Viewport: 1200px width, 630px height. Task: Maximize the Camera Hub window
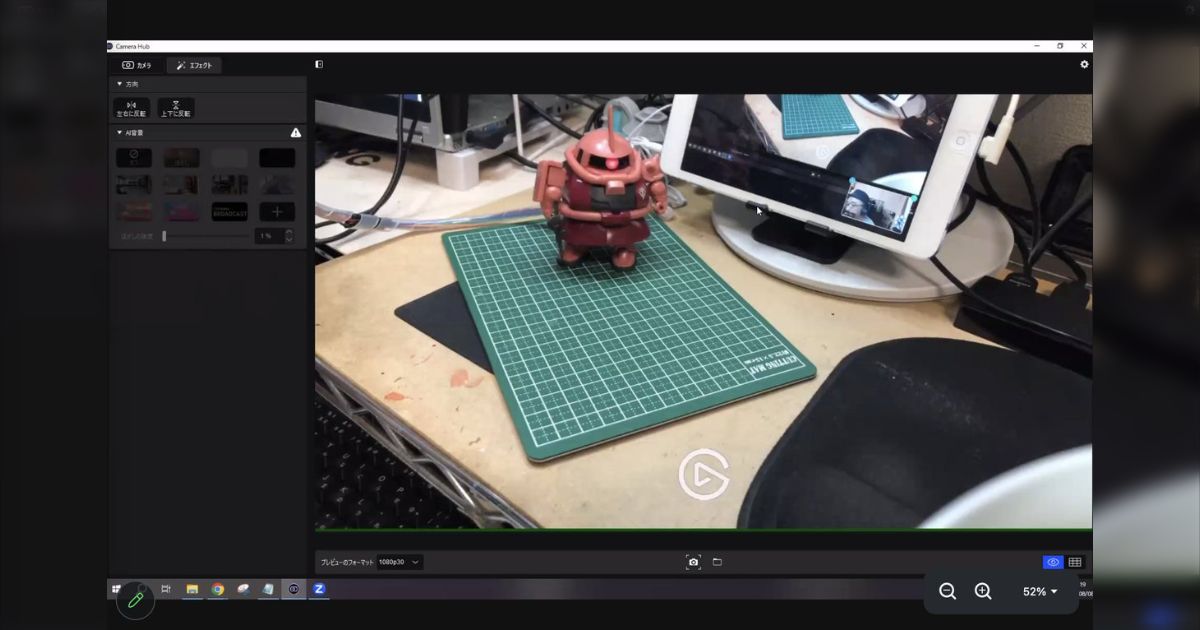1060,46
